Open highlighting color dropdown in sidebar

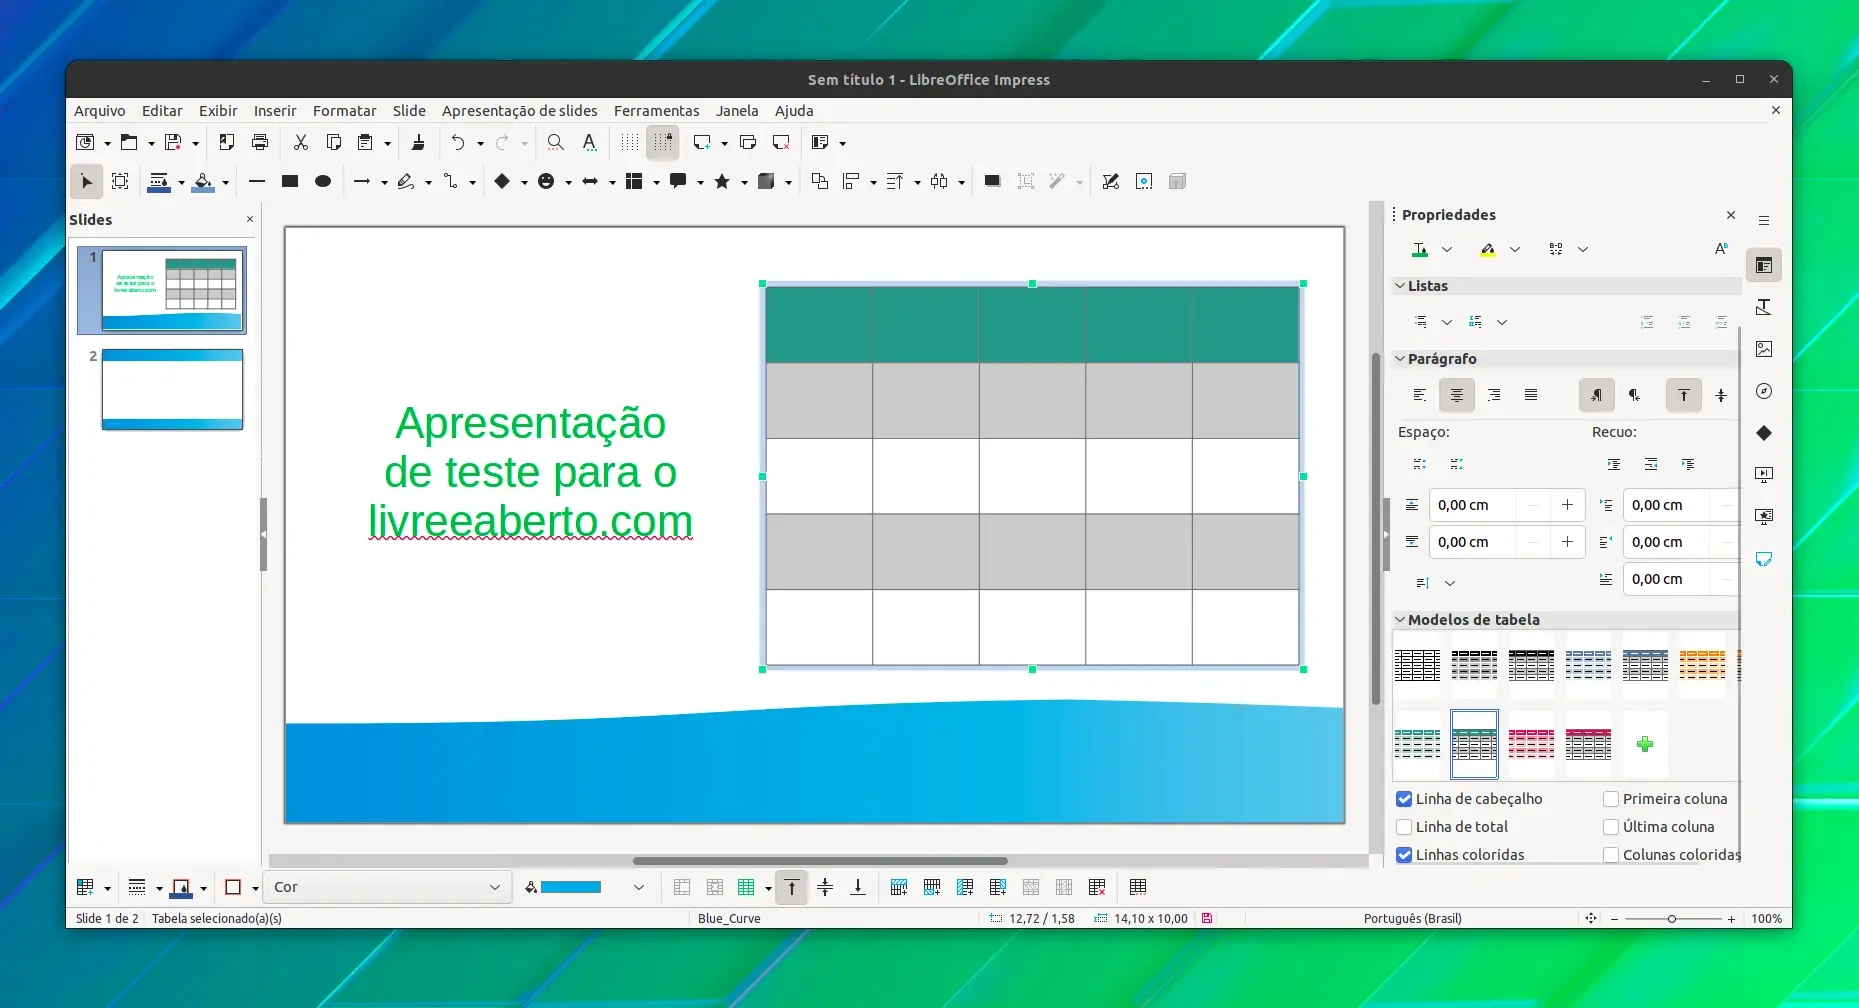[x=1515, y=249]
